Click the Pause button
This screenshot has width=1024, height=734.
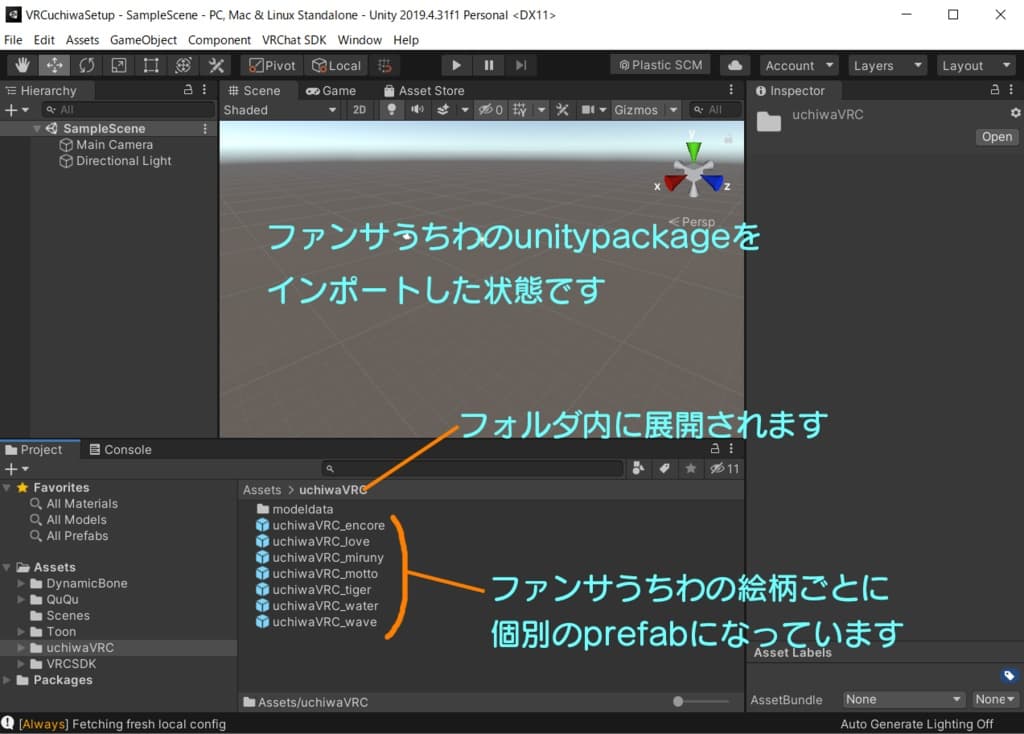(488, 65)
